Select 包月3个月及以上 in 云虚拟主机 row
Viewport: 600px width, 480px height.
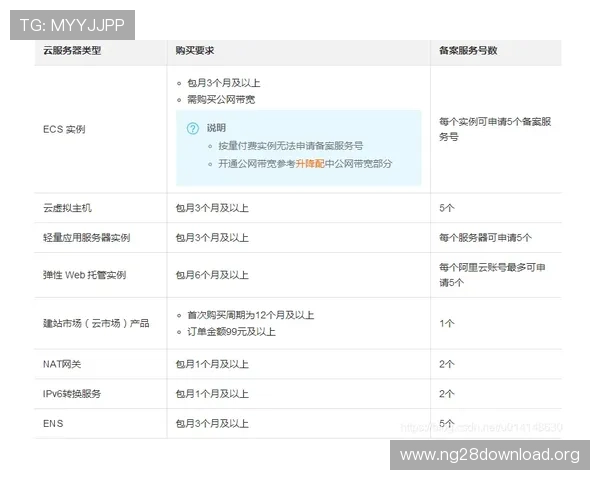[x=212, y=208]
